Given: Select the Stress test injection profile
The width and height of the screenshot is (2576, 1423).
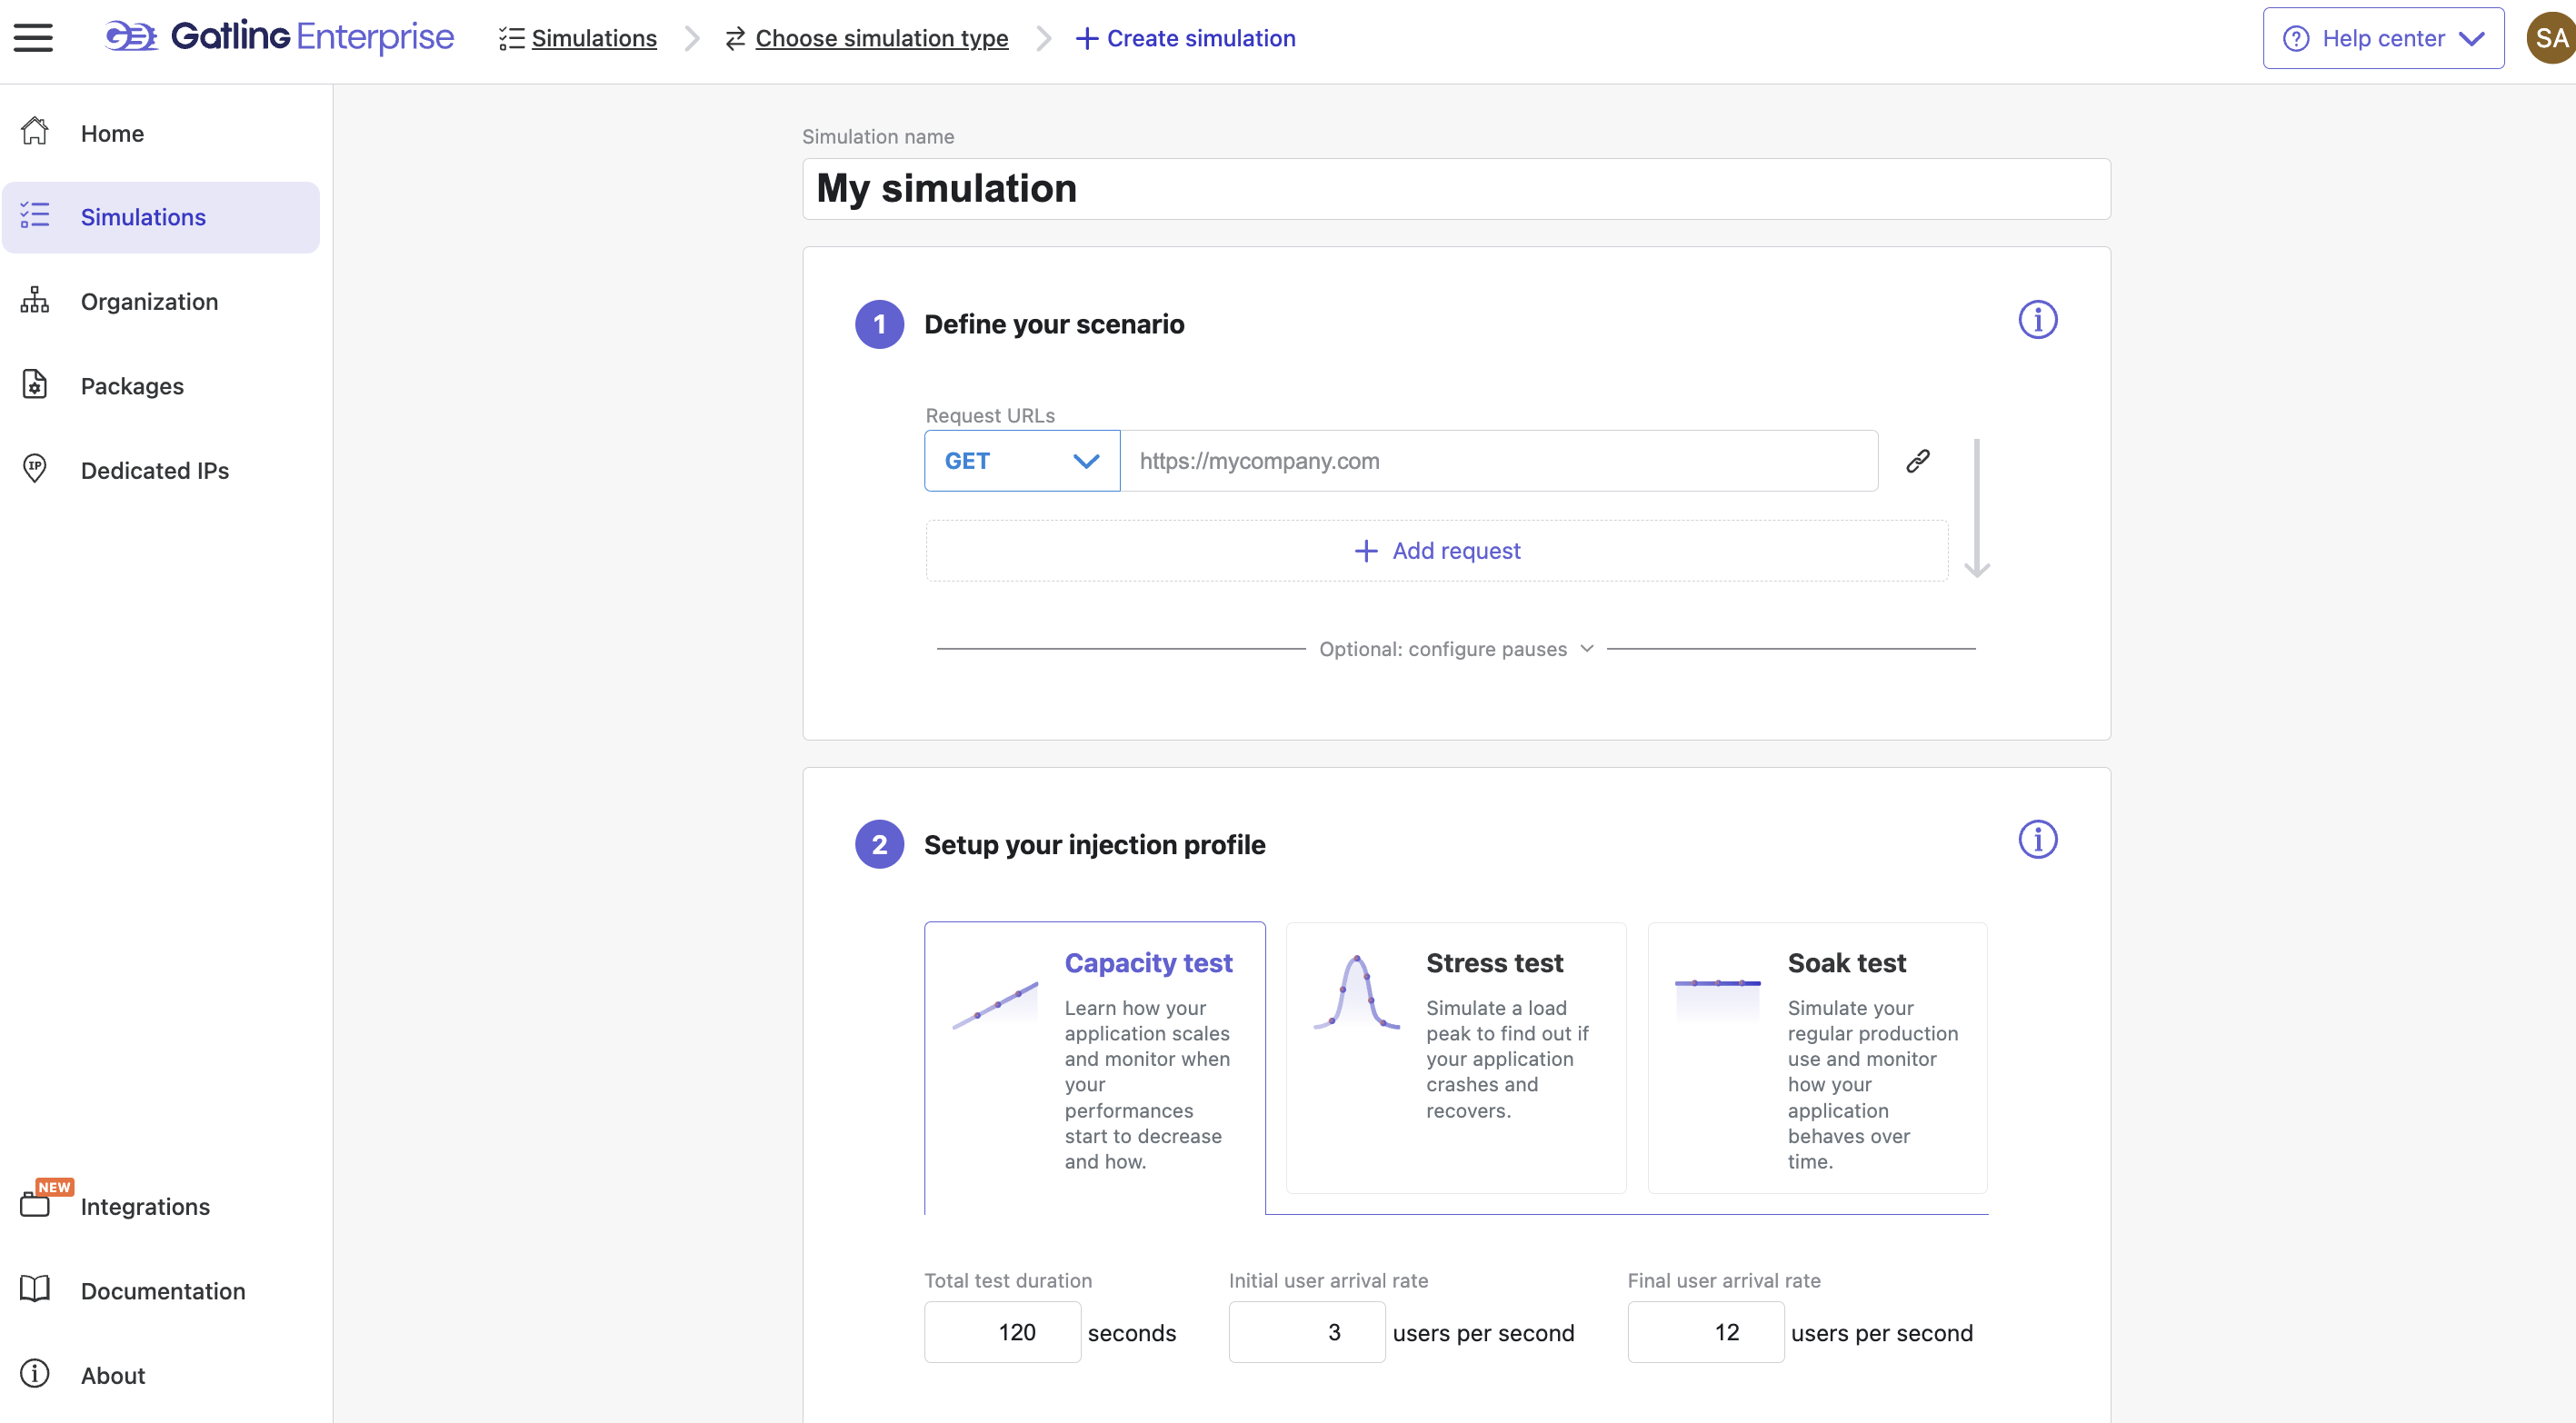Looking at the screenshot, I should pos(1456,1058).
